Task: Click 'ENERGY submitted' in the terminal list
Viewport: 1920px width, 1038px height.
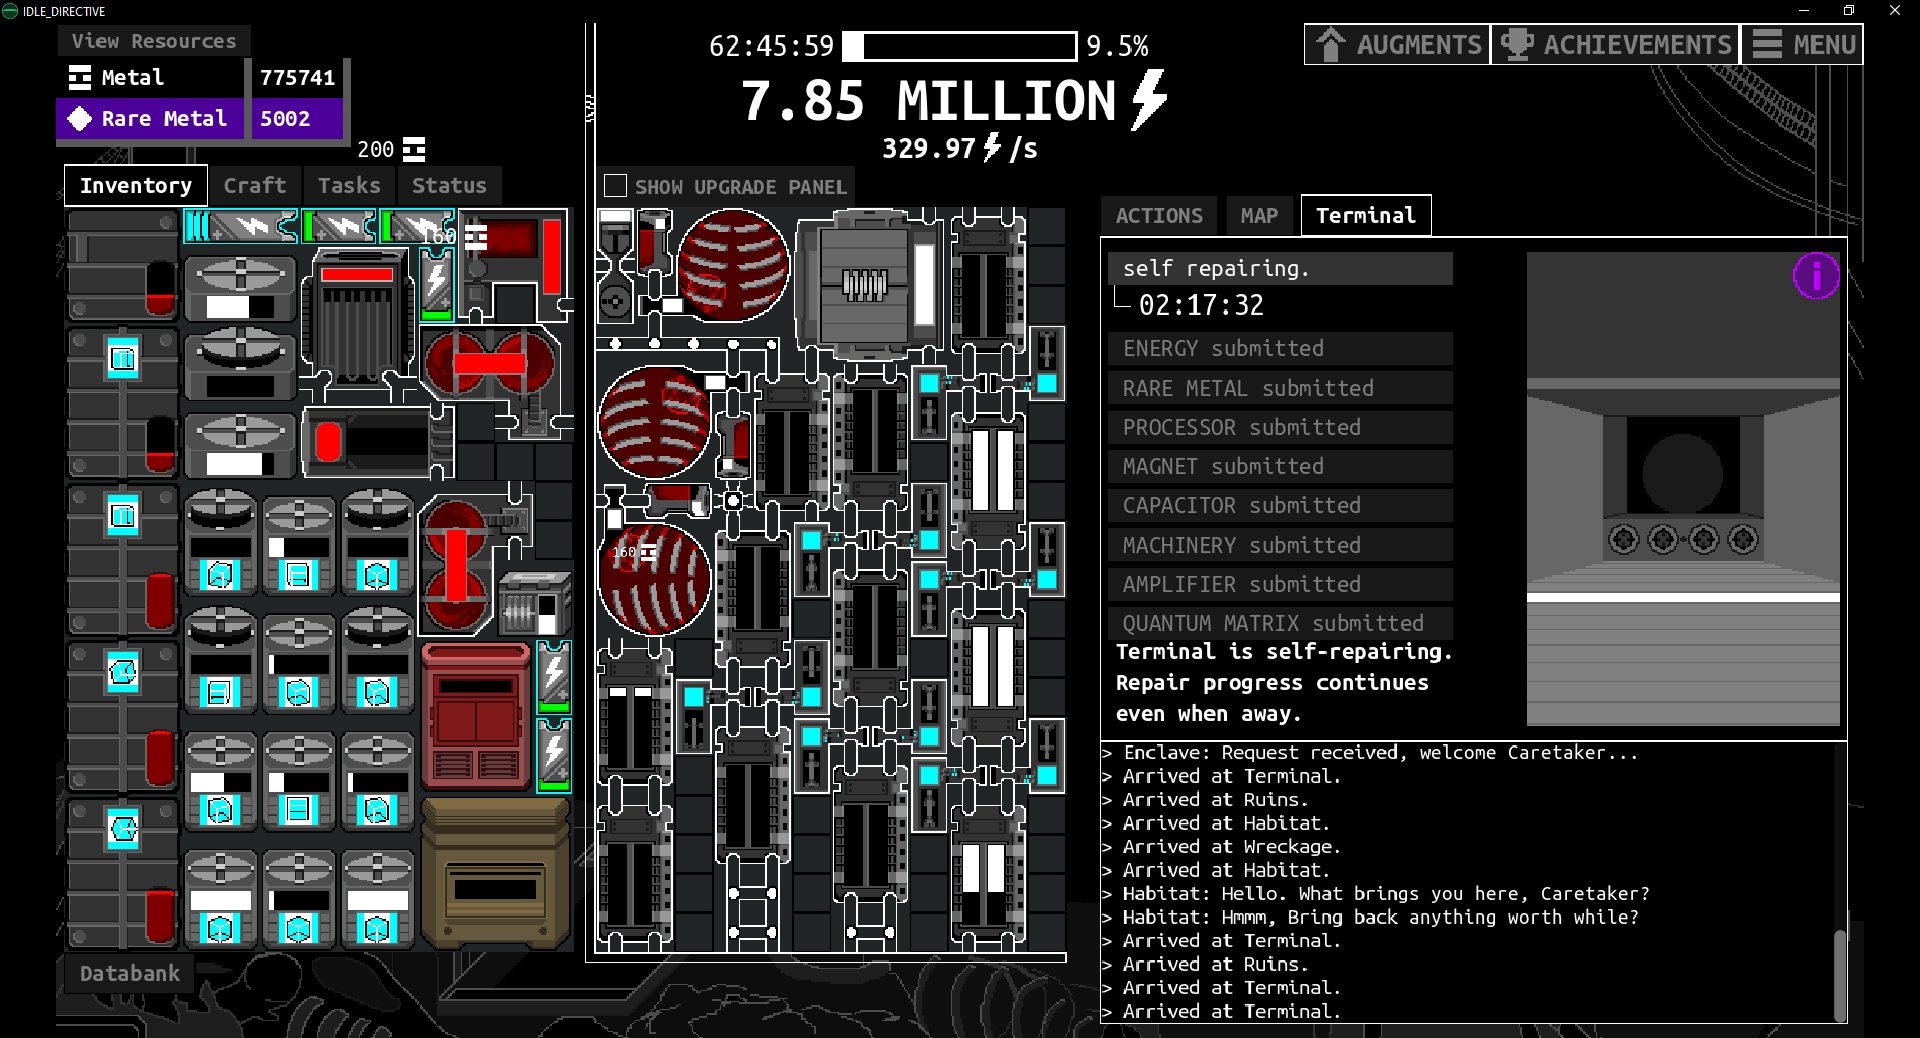Action: point(1280,348)
